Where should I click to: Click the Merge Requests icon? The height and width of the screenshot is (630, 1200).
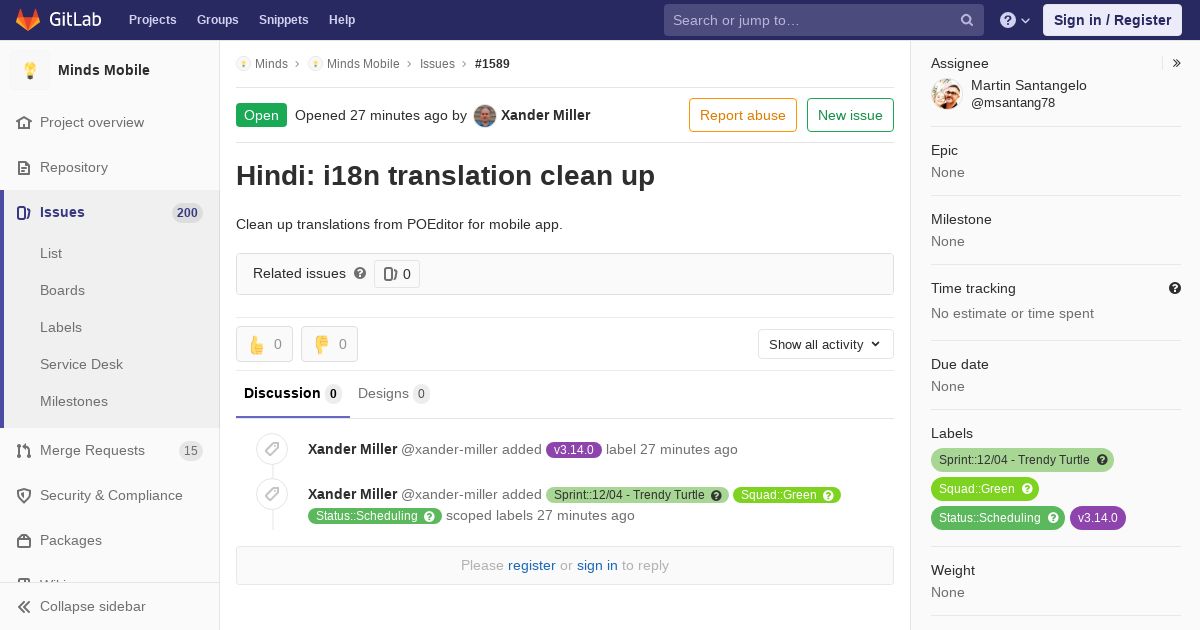[24, 450]
